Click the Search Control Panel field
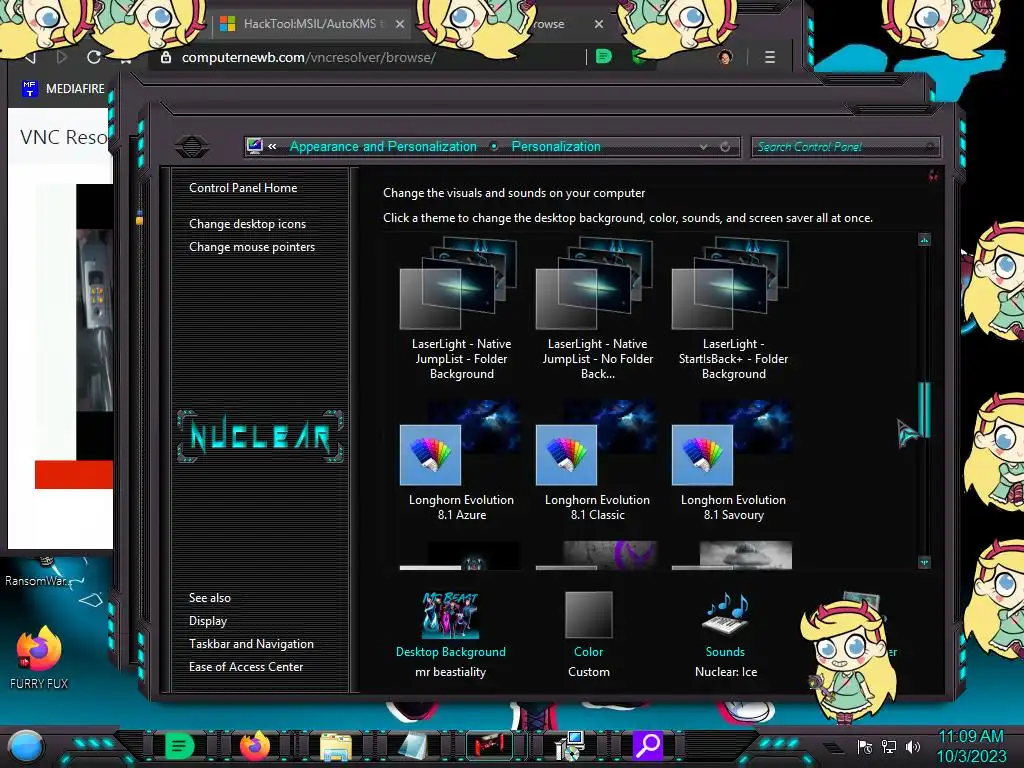 845,147
